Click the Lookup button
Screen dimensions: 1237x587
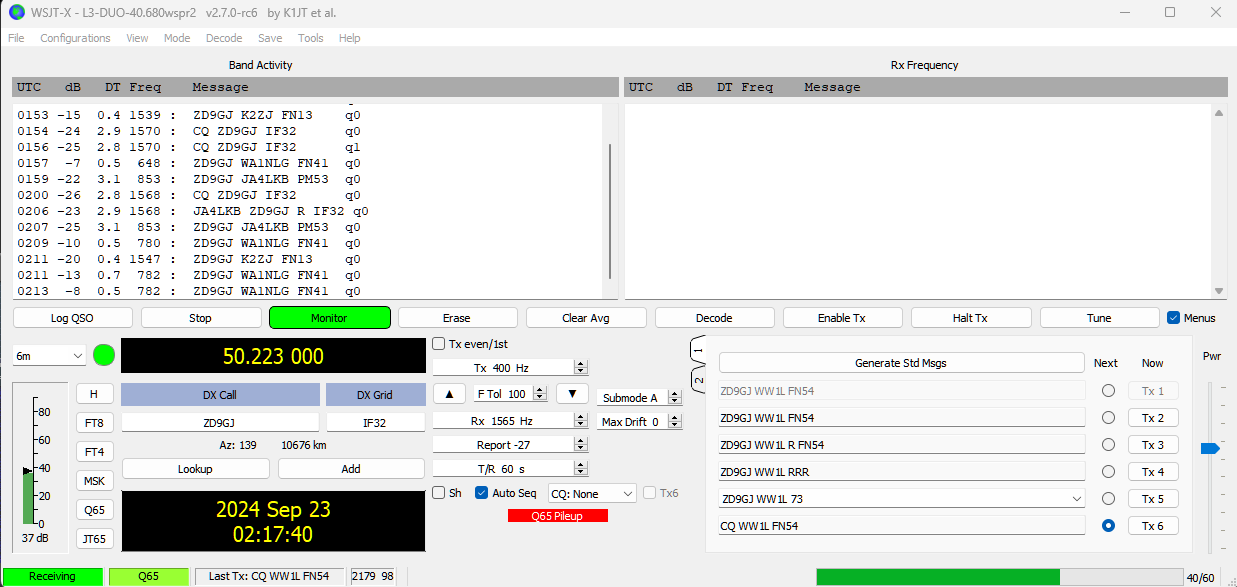(x=195, y=468)
